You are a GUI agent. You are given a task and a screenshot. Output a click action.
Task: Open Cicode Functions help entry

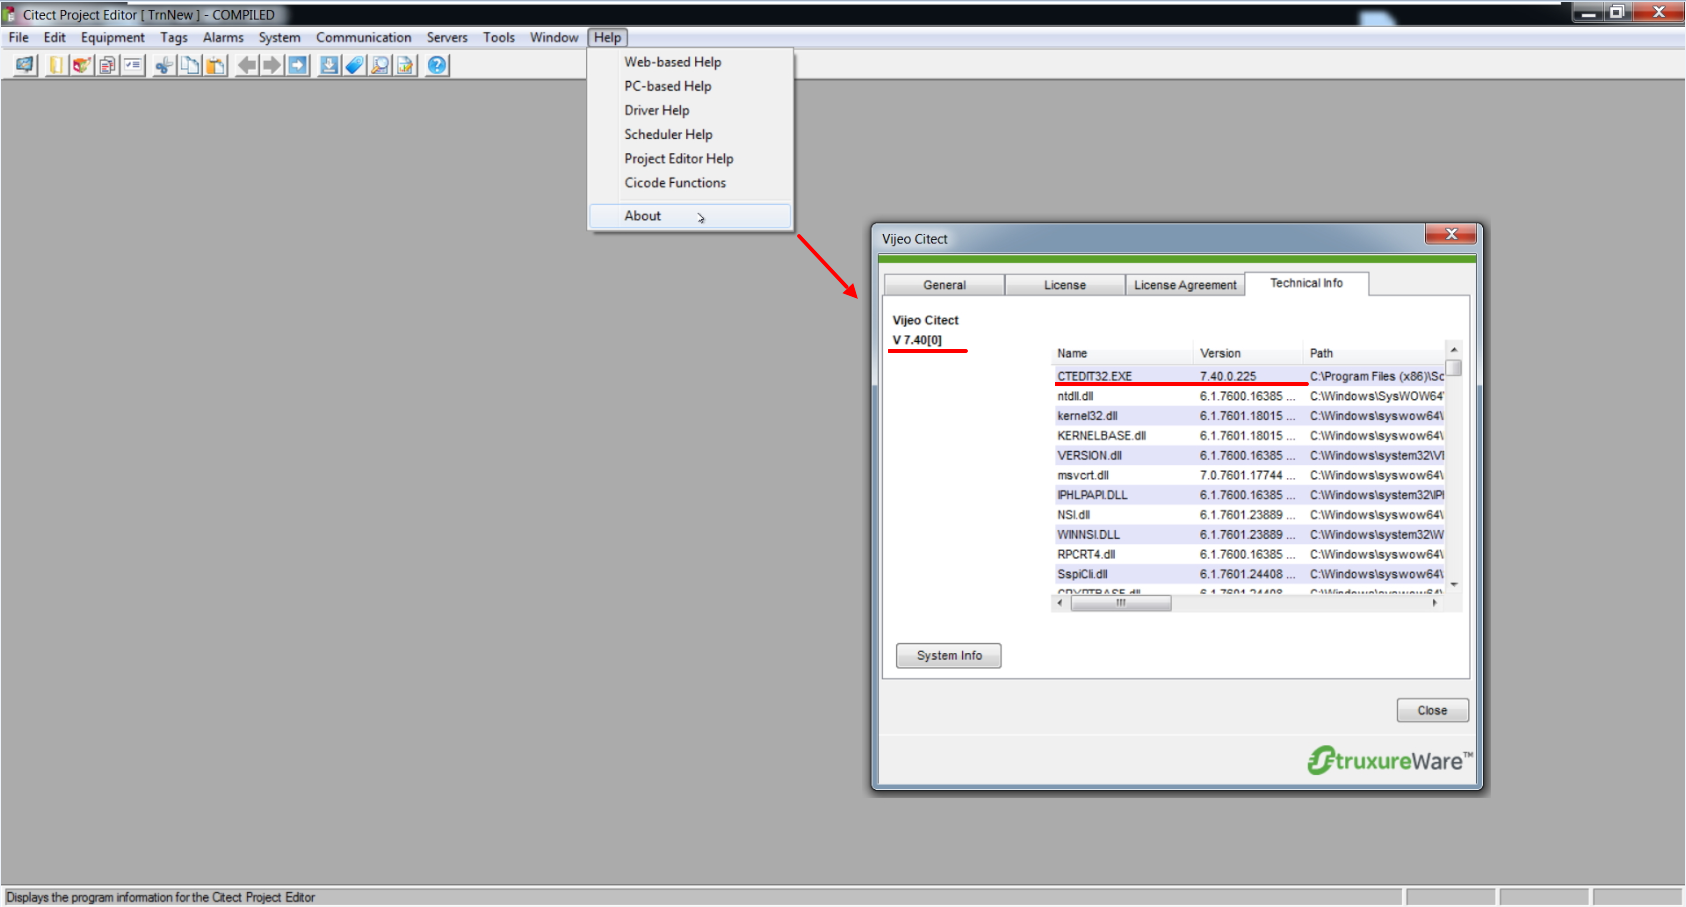pyautogui.click(x=690, y=182)
